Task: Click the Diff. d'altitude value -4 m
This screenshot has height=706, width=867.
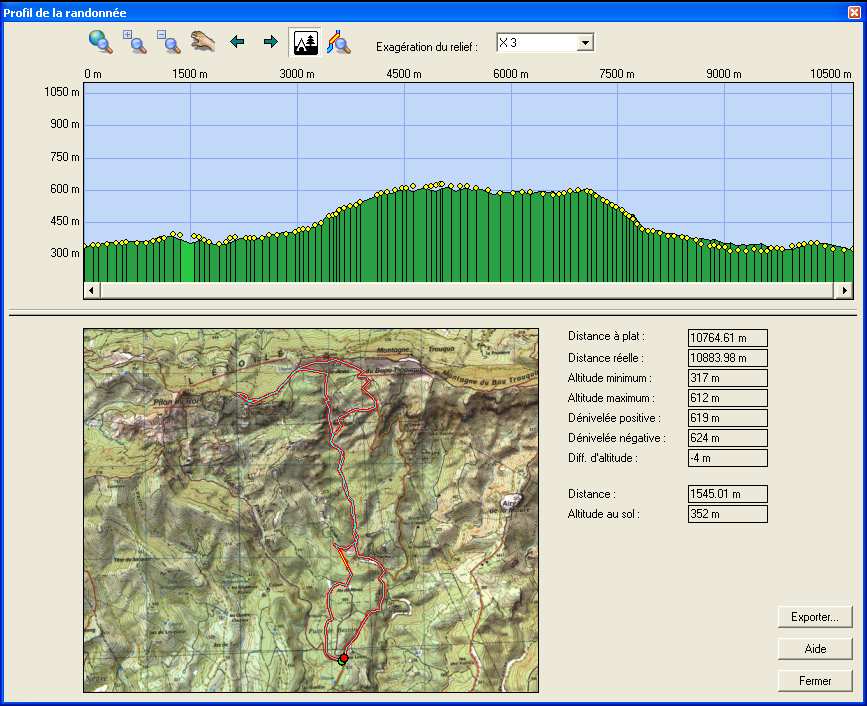Action: [728, 458]
